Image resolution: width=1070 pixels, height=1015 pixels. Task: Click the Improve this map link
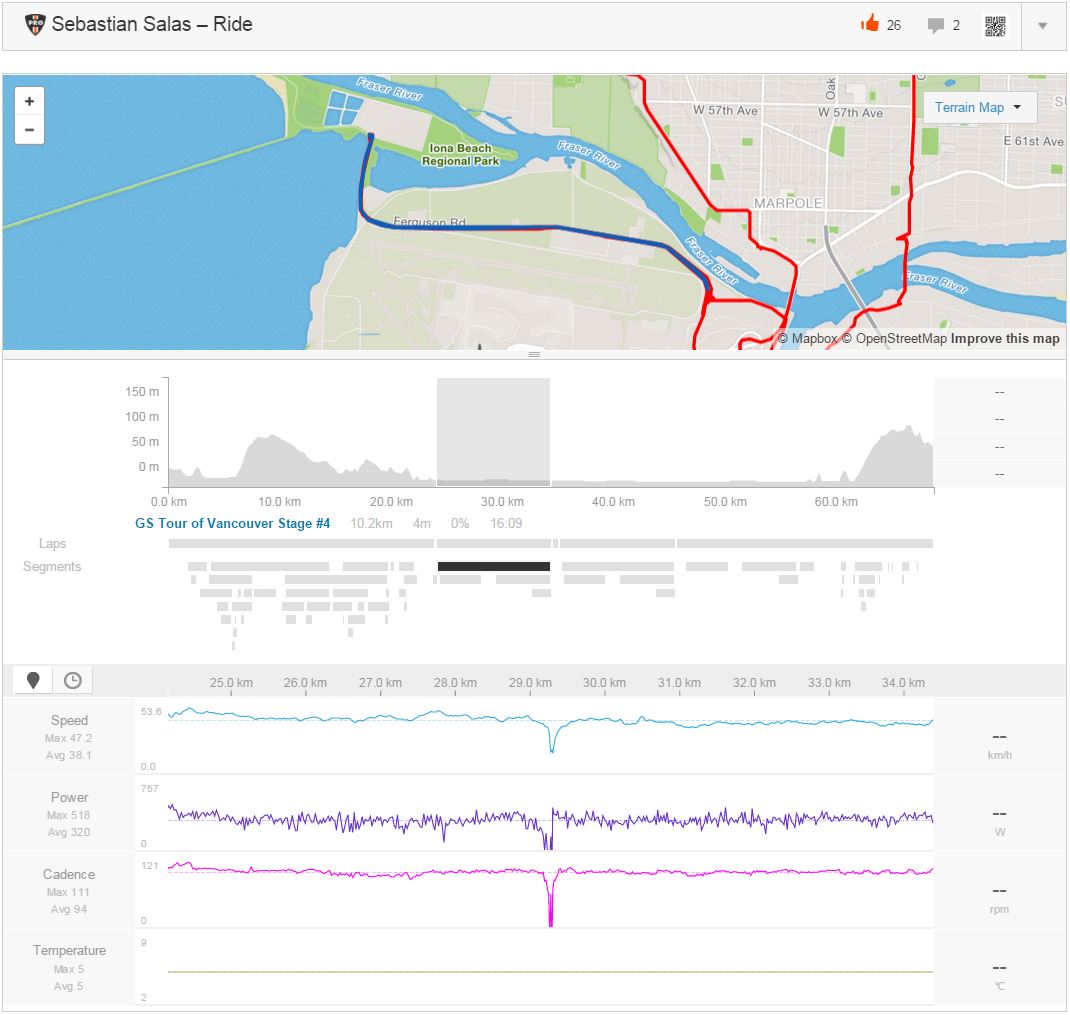tap(1004, 338)
